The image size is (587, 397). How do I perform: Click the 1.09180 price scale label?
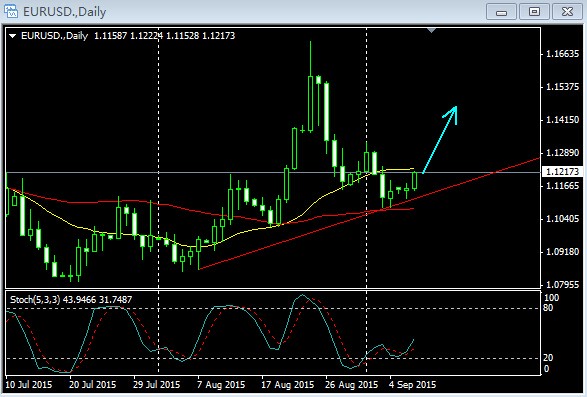(x=562, y=252)
